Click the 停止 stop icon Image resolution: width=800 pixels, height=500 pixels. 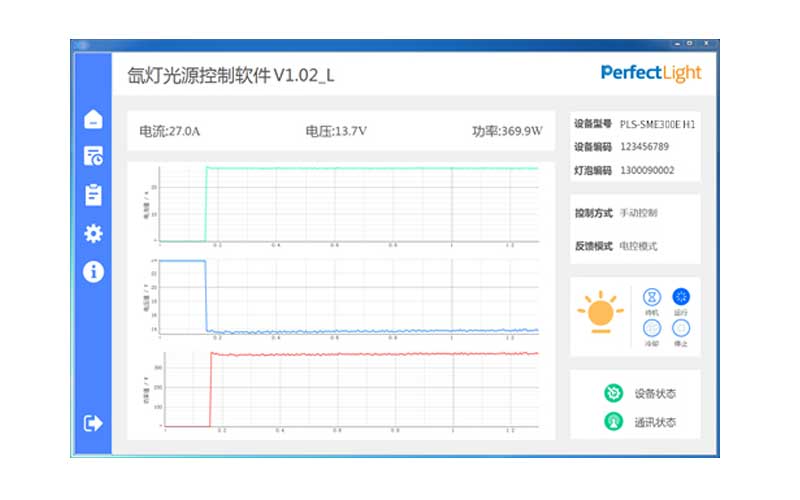(681, 328)
